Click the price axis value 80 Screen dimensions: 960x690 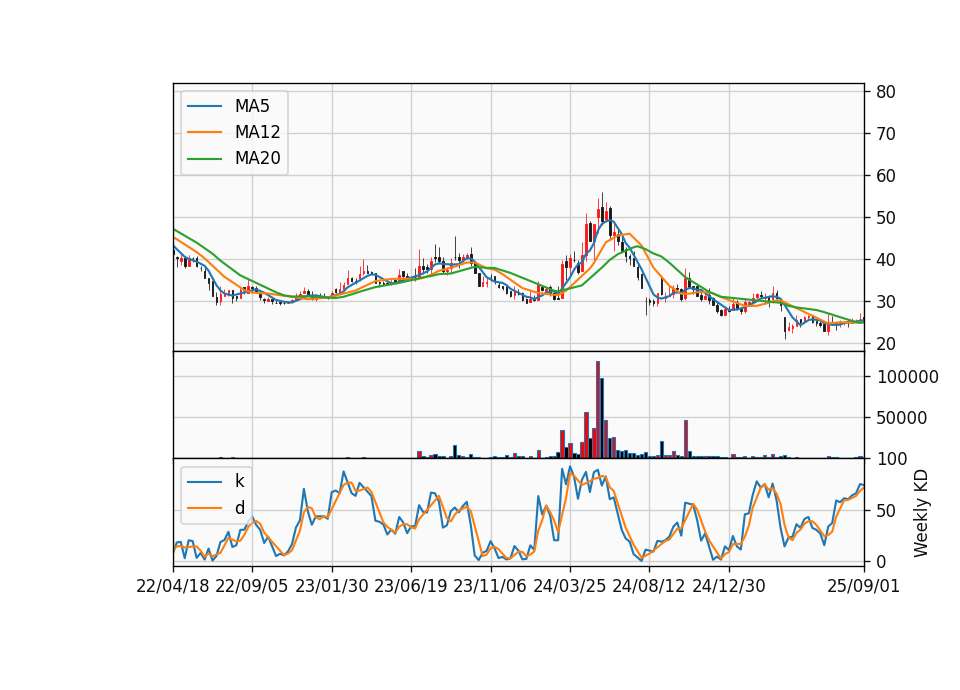[886, 92]
